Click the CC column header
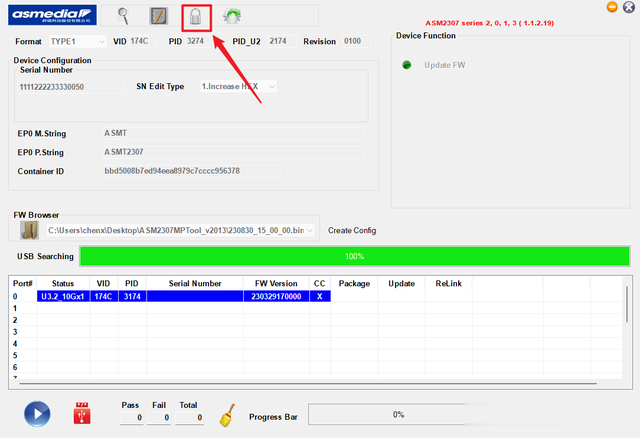This screenshot has height=438, width=640. (x=320, y=283)
